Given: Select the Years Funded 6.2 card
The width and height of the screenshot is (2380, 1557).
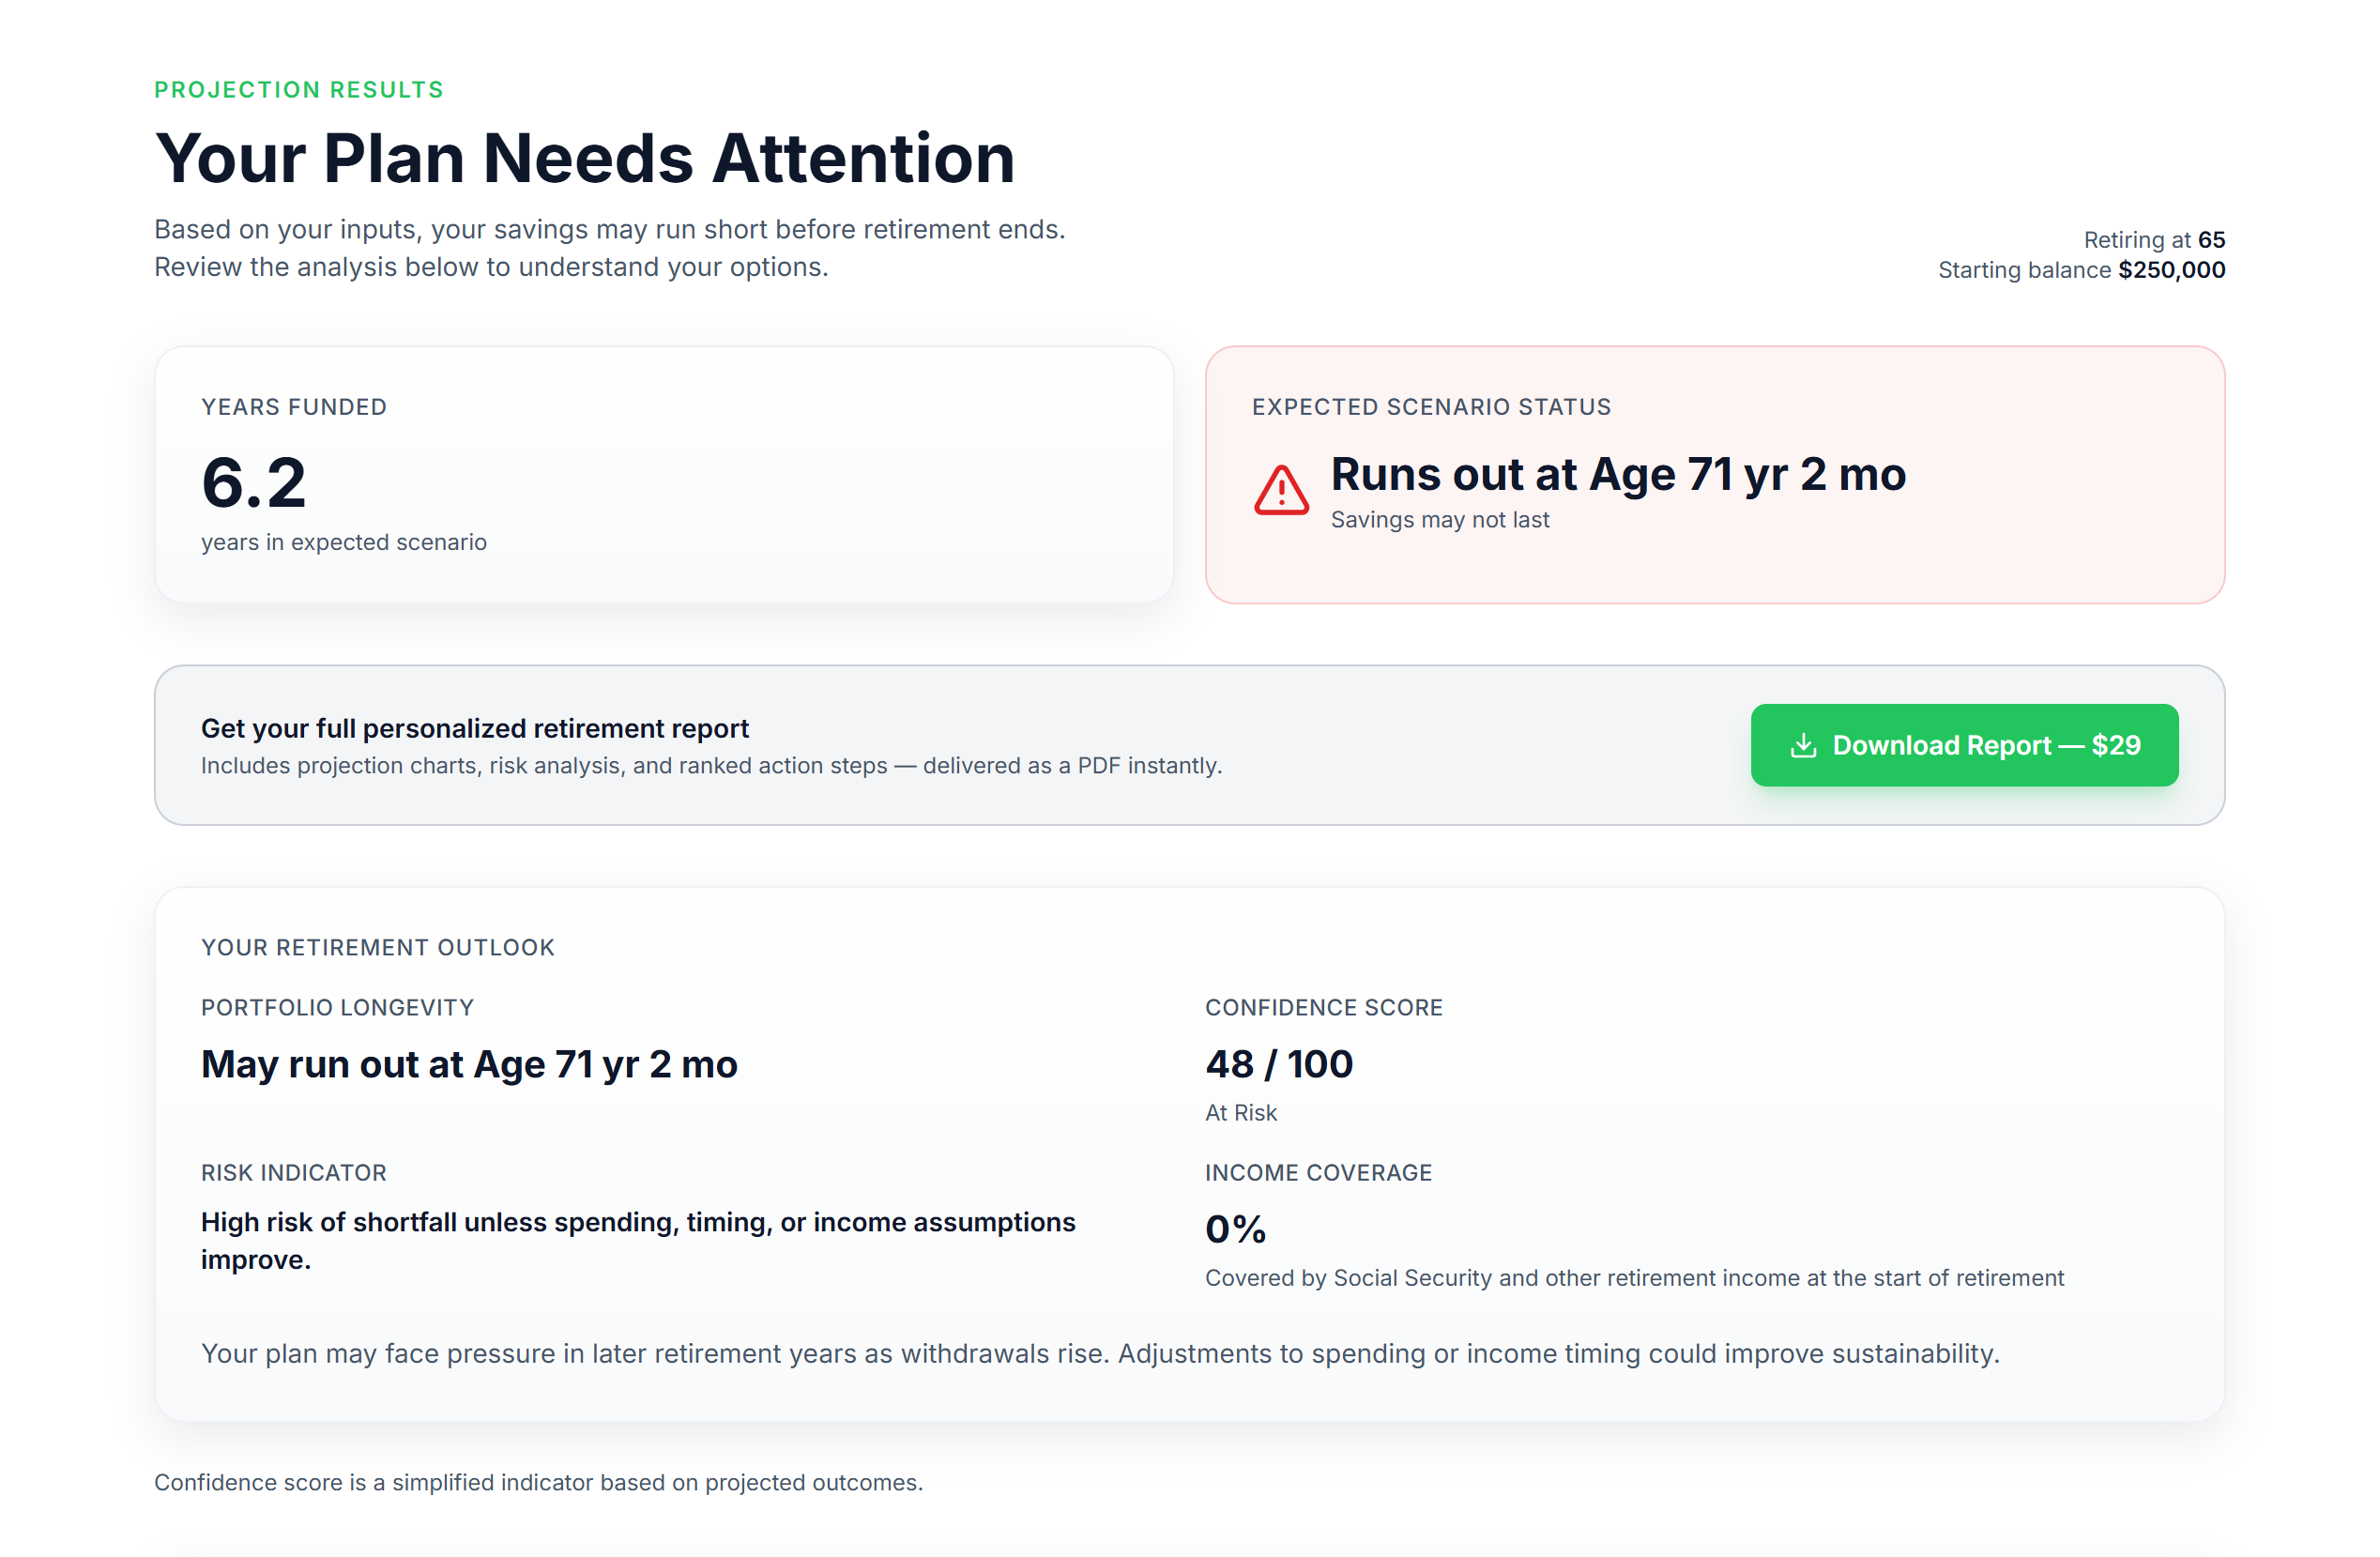Looking at the screenshot, I should [664, 475].
